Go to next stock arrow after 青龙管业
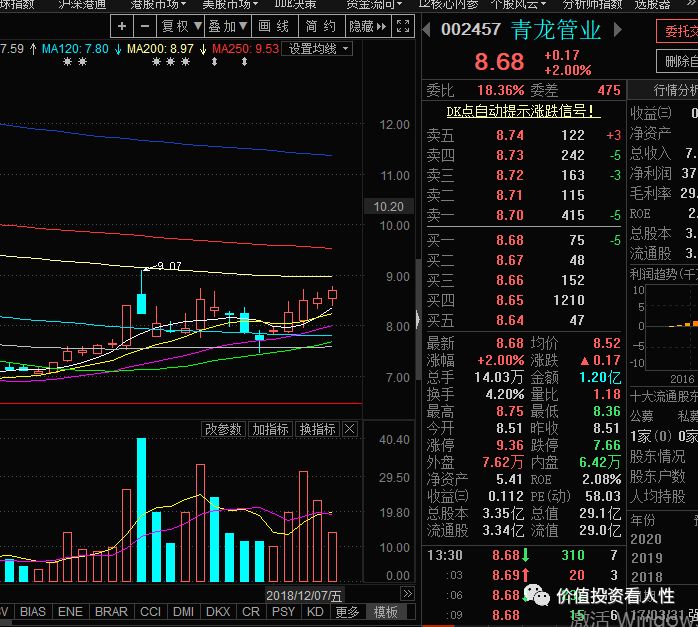 click(617, 30)
